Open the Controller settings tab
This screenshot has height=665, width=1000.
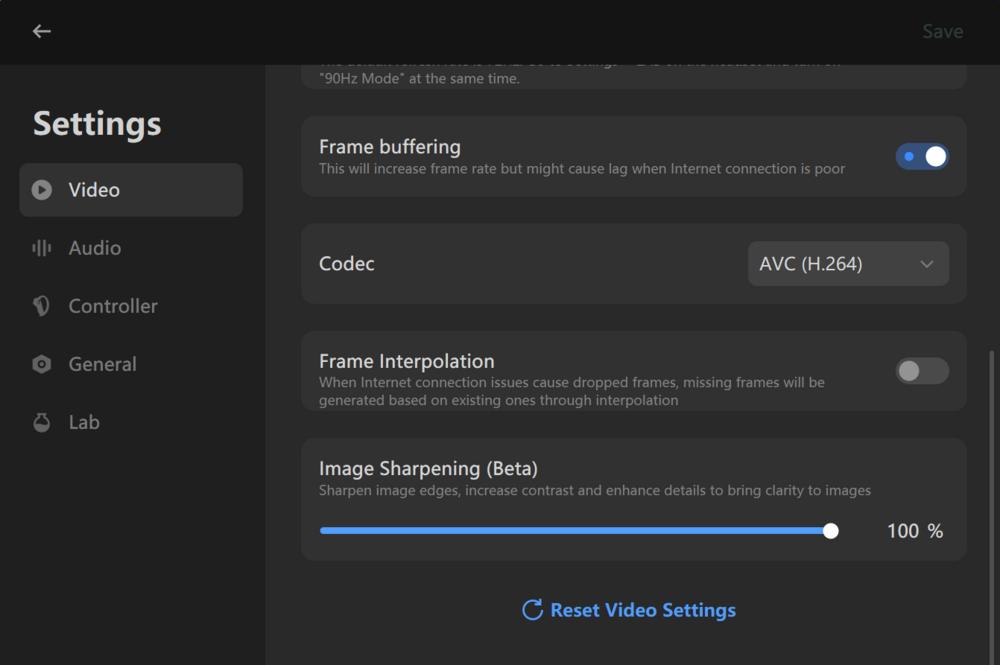tap(112, 306)
